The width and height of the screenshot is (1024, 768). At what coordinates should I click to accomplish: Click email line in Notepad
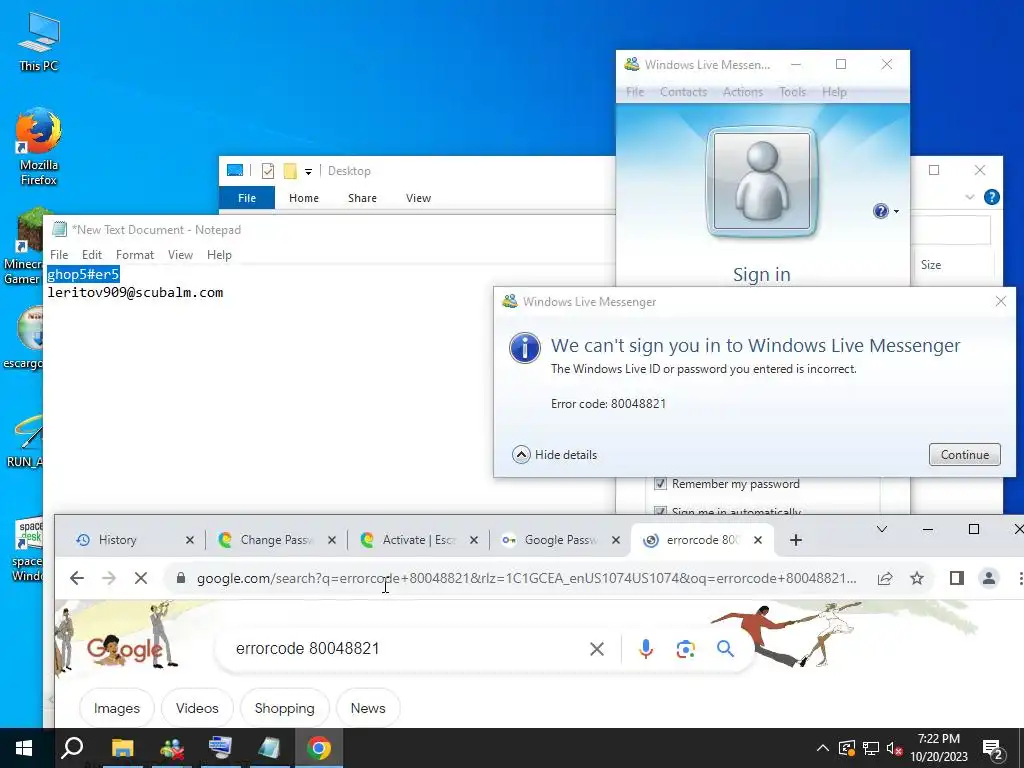coord(135,292)
